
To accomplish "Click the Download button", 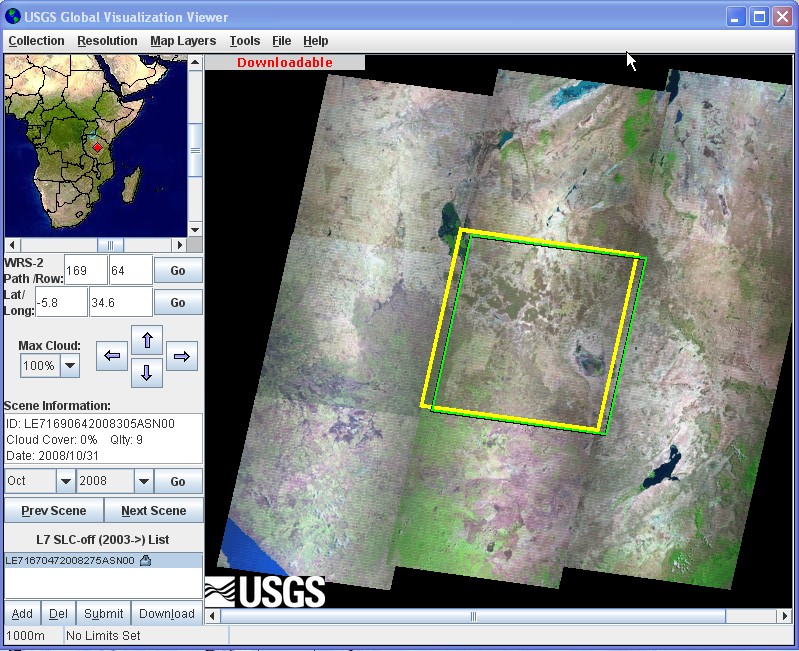I will [167, 614].
